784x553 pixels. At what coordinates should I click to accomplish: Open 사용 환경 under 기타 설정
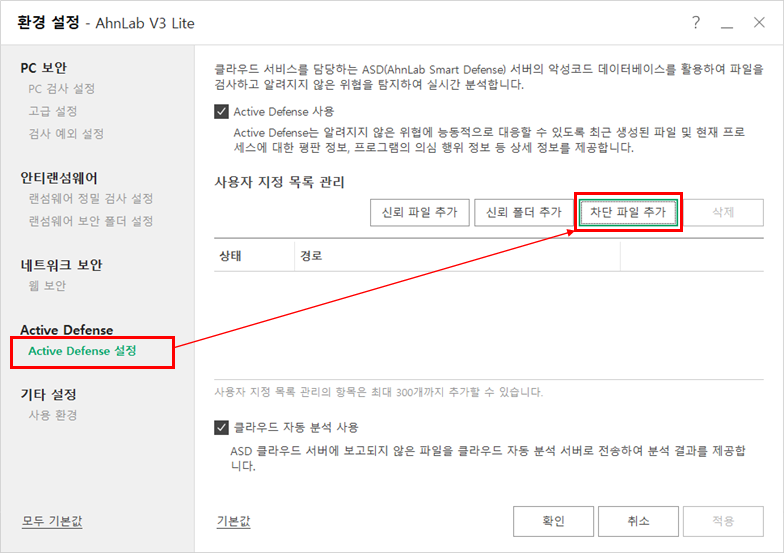pos(52,415)
